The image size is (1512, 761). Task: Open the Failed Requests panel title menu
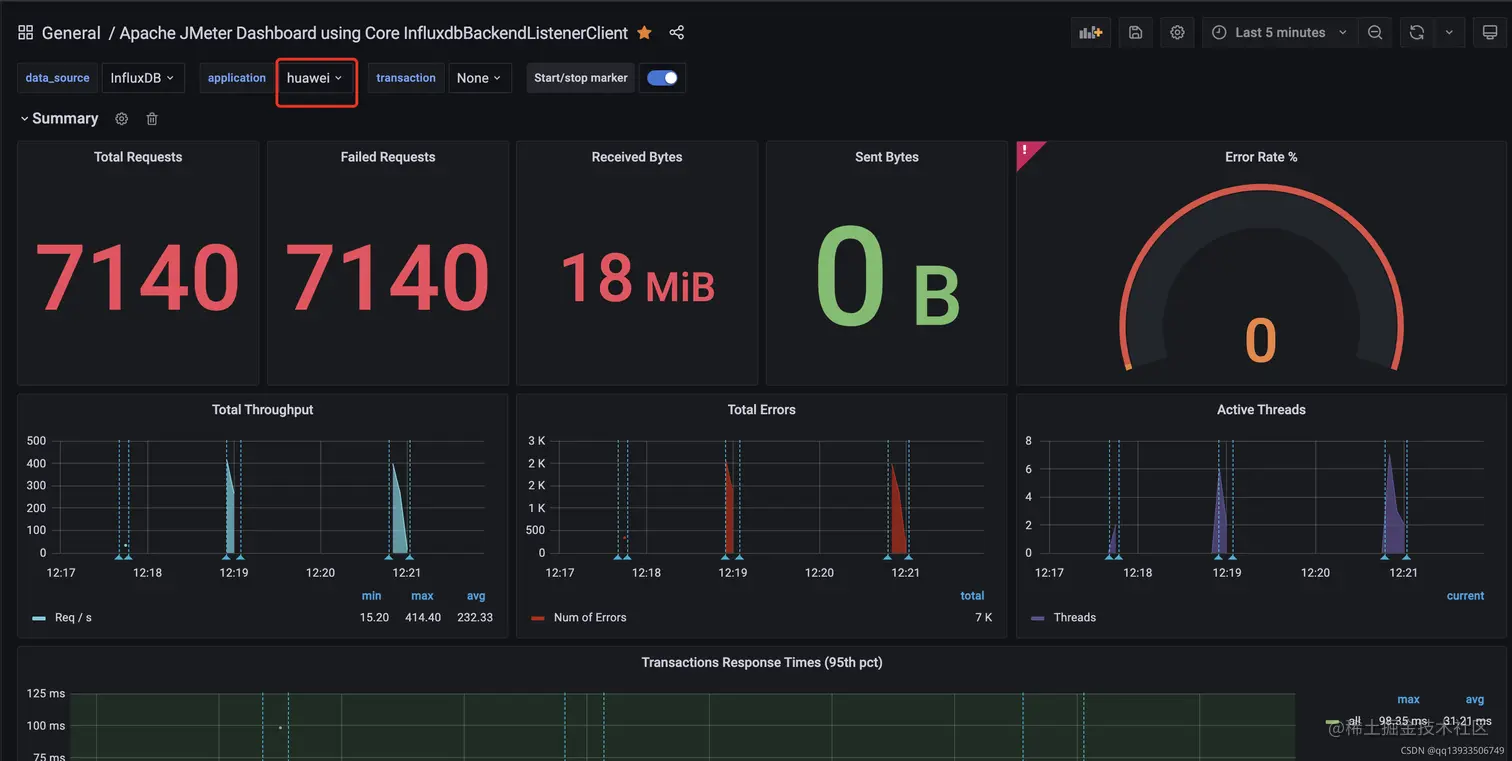point(388,157)
